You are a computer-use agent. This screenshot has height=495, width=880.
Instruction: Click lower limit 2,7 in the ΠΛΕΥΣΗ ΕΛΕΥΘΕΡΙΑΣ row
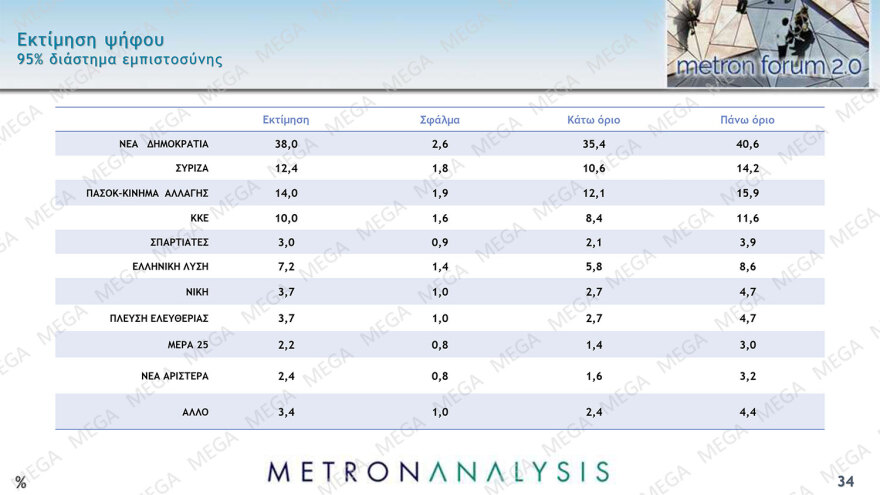594,318
